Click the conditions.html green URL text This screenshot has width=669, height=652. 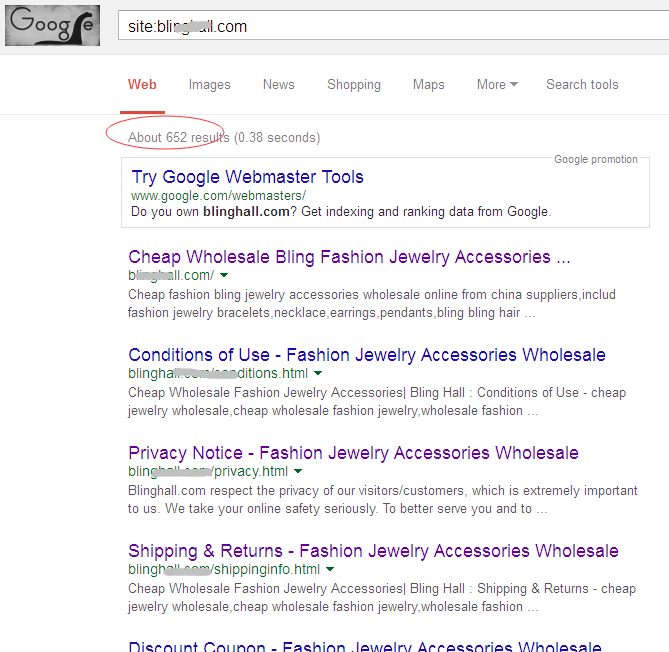(x=218, y=373)
